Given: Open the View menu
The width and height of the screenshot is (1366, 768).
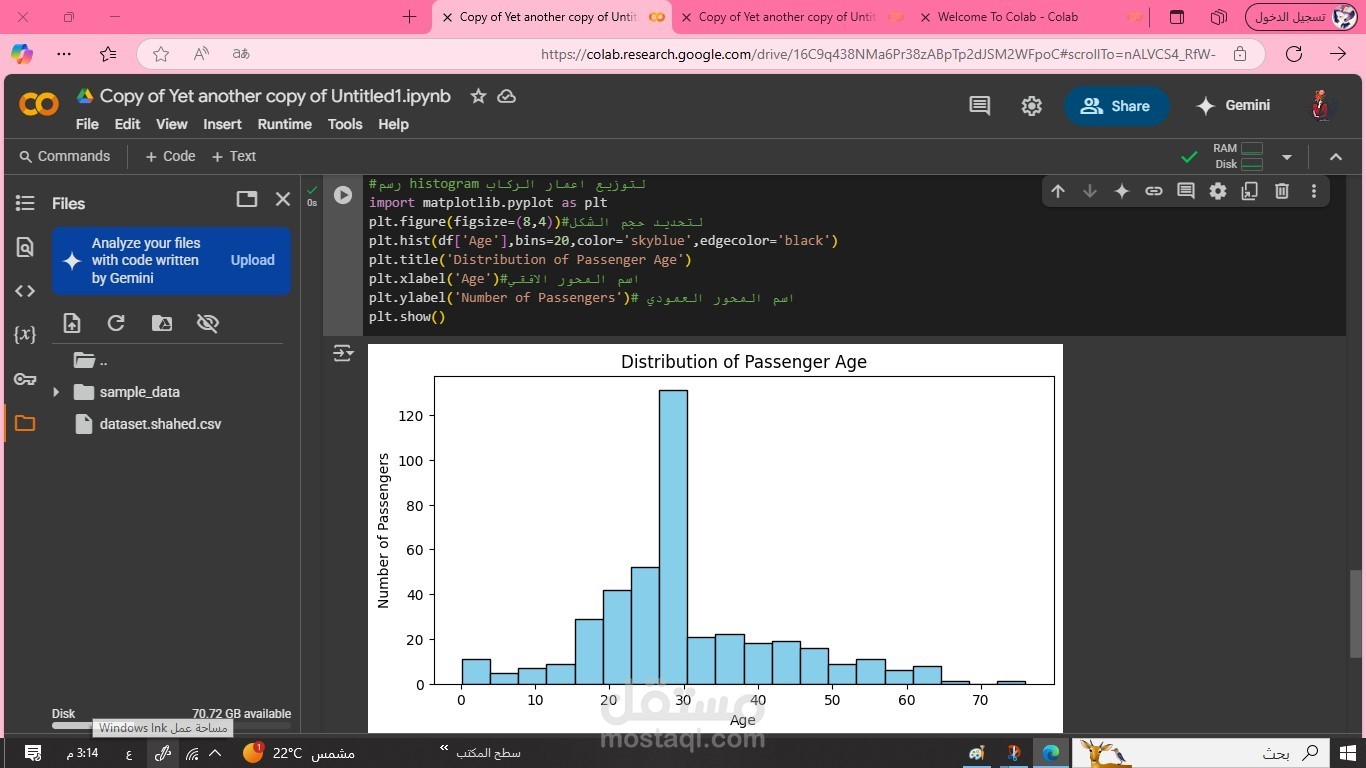Looking at the screenshot, I should [171, 124].
